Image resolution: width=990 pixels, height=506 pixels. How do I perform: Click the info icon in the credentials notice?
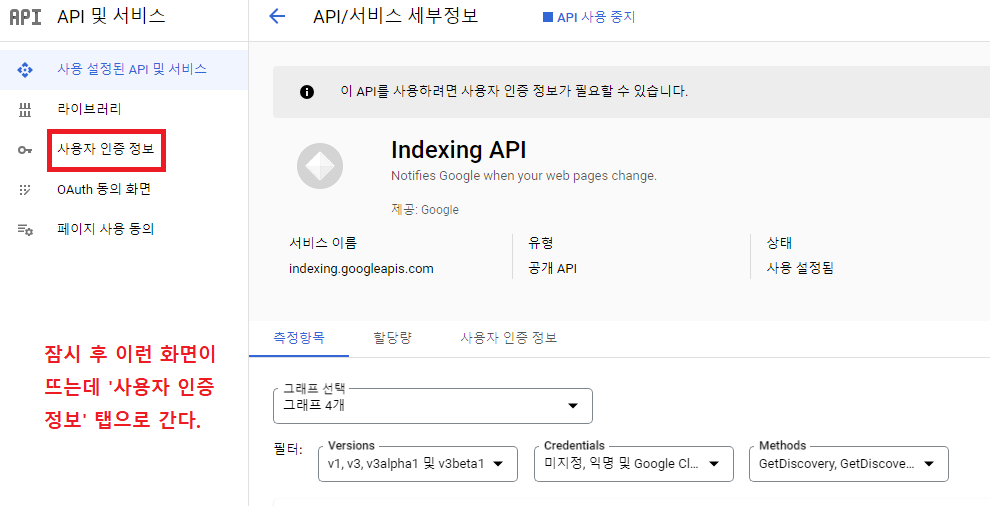click(x=307, y=92)
